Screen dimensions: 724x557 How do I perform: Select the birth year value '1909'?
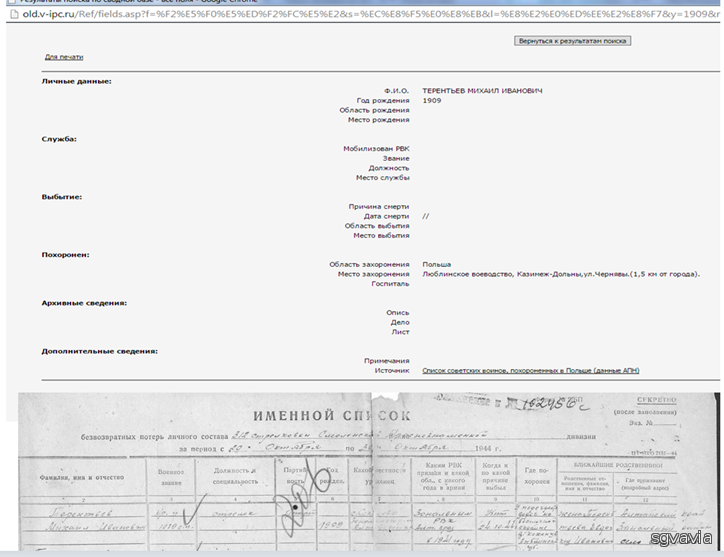[432, 101]
